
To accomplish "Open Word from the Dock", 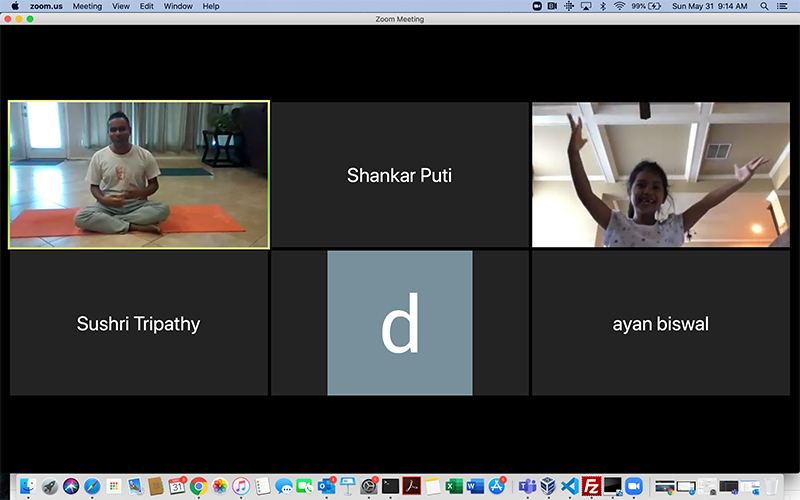I will (475, 486).
